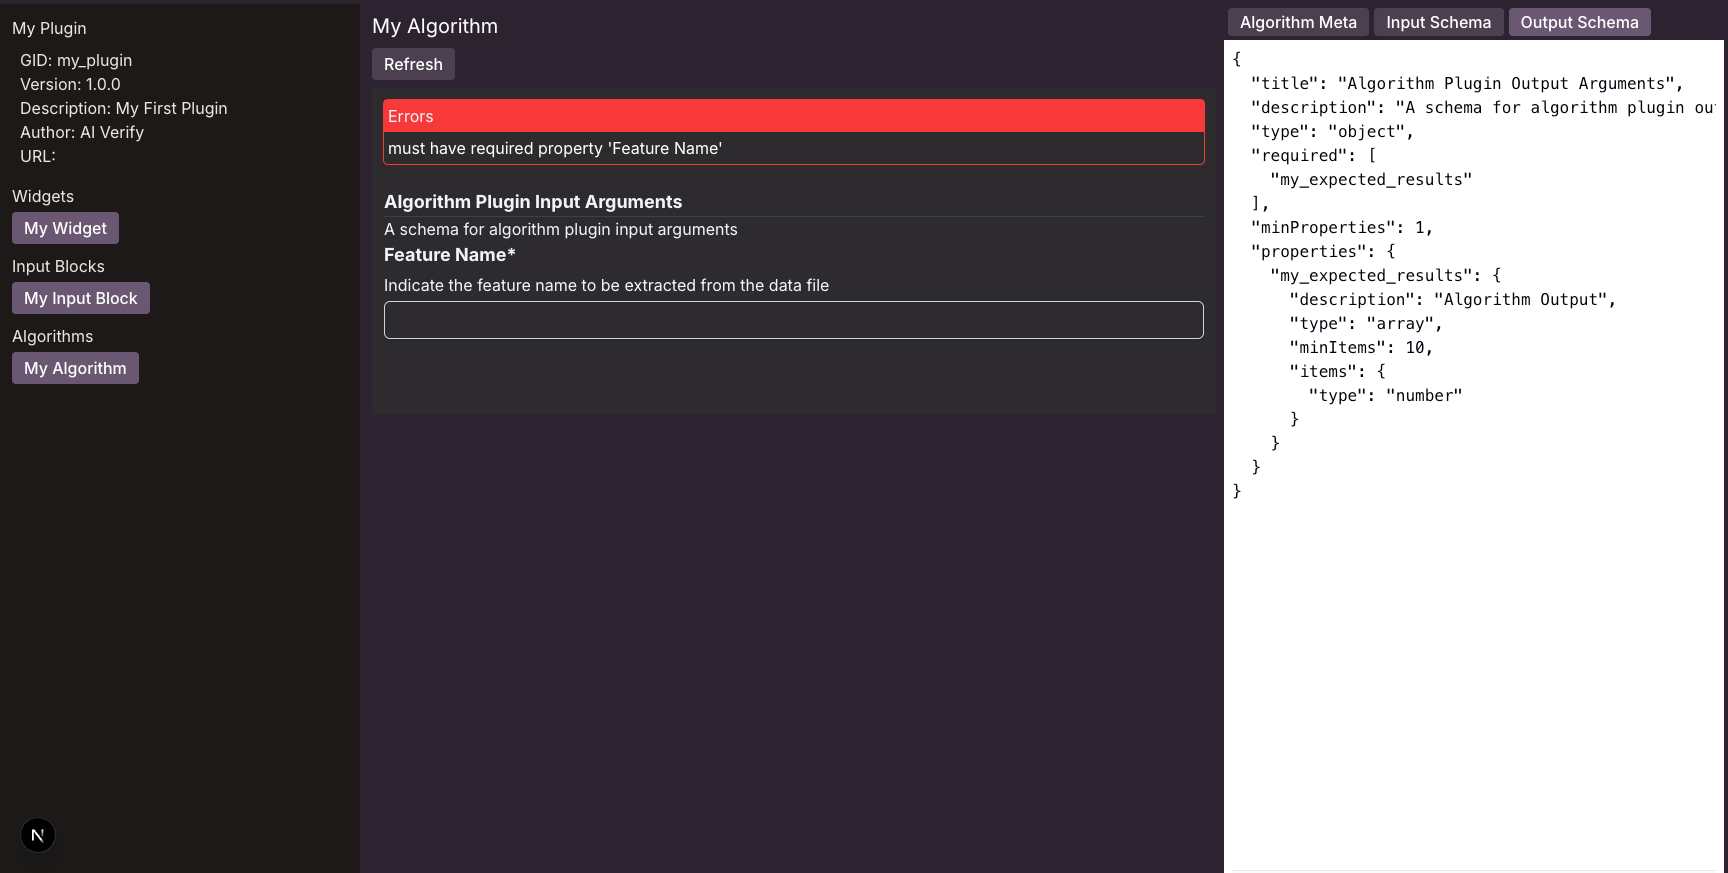Screen dimensions: 1728x873
Task: Click the 'My Algorithm' page heading
Action: point(435,26)
